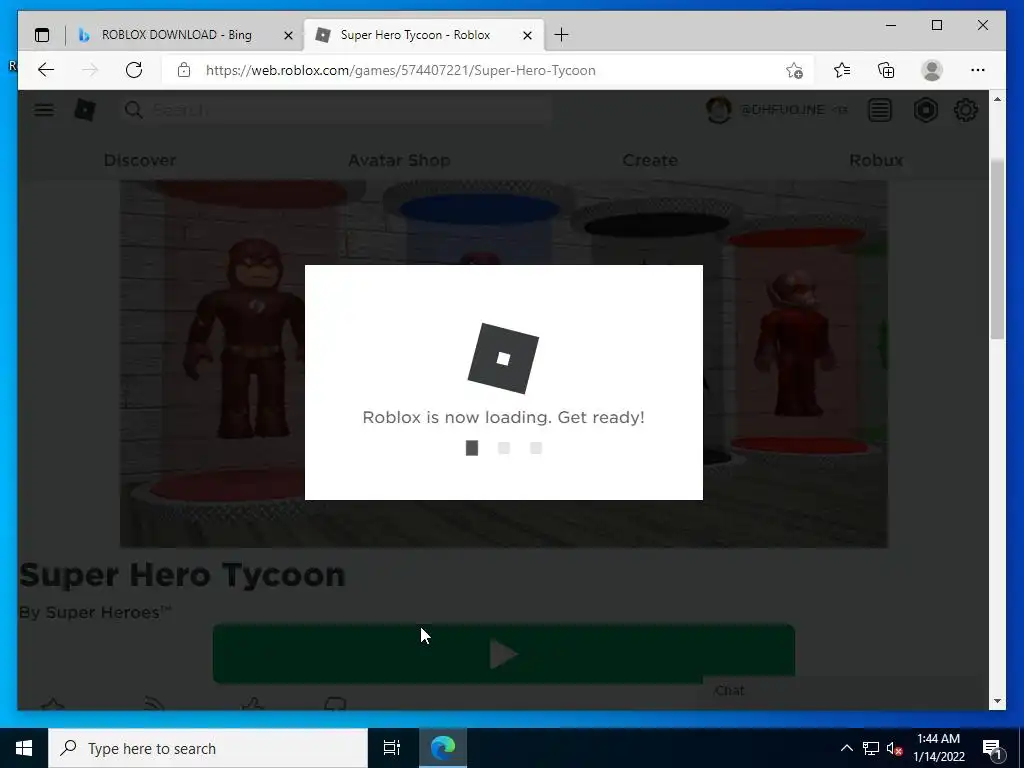The image size is (1024, 768).
Task: View site security lock info
Action: [x=184, y=70]
